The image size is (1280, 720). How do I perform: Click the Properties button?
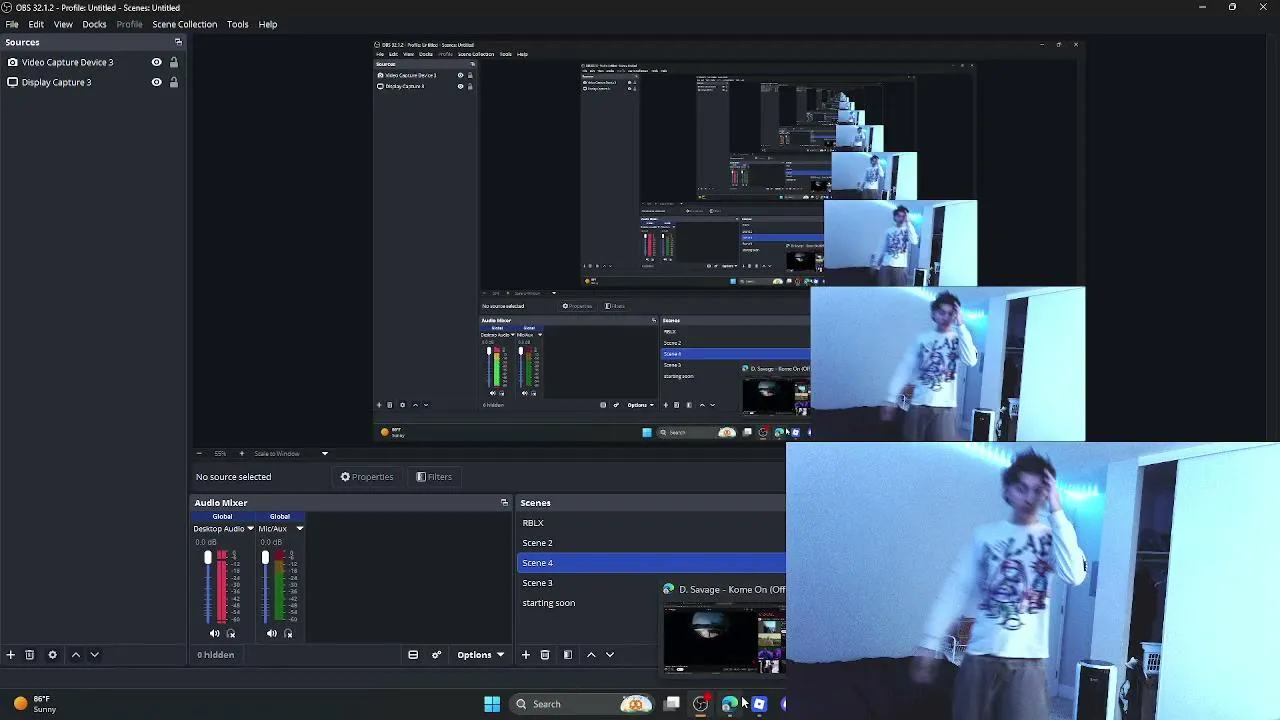click(x=367, y=477)
